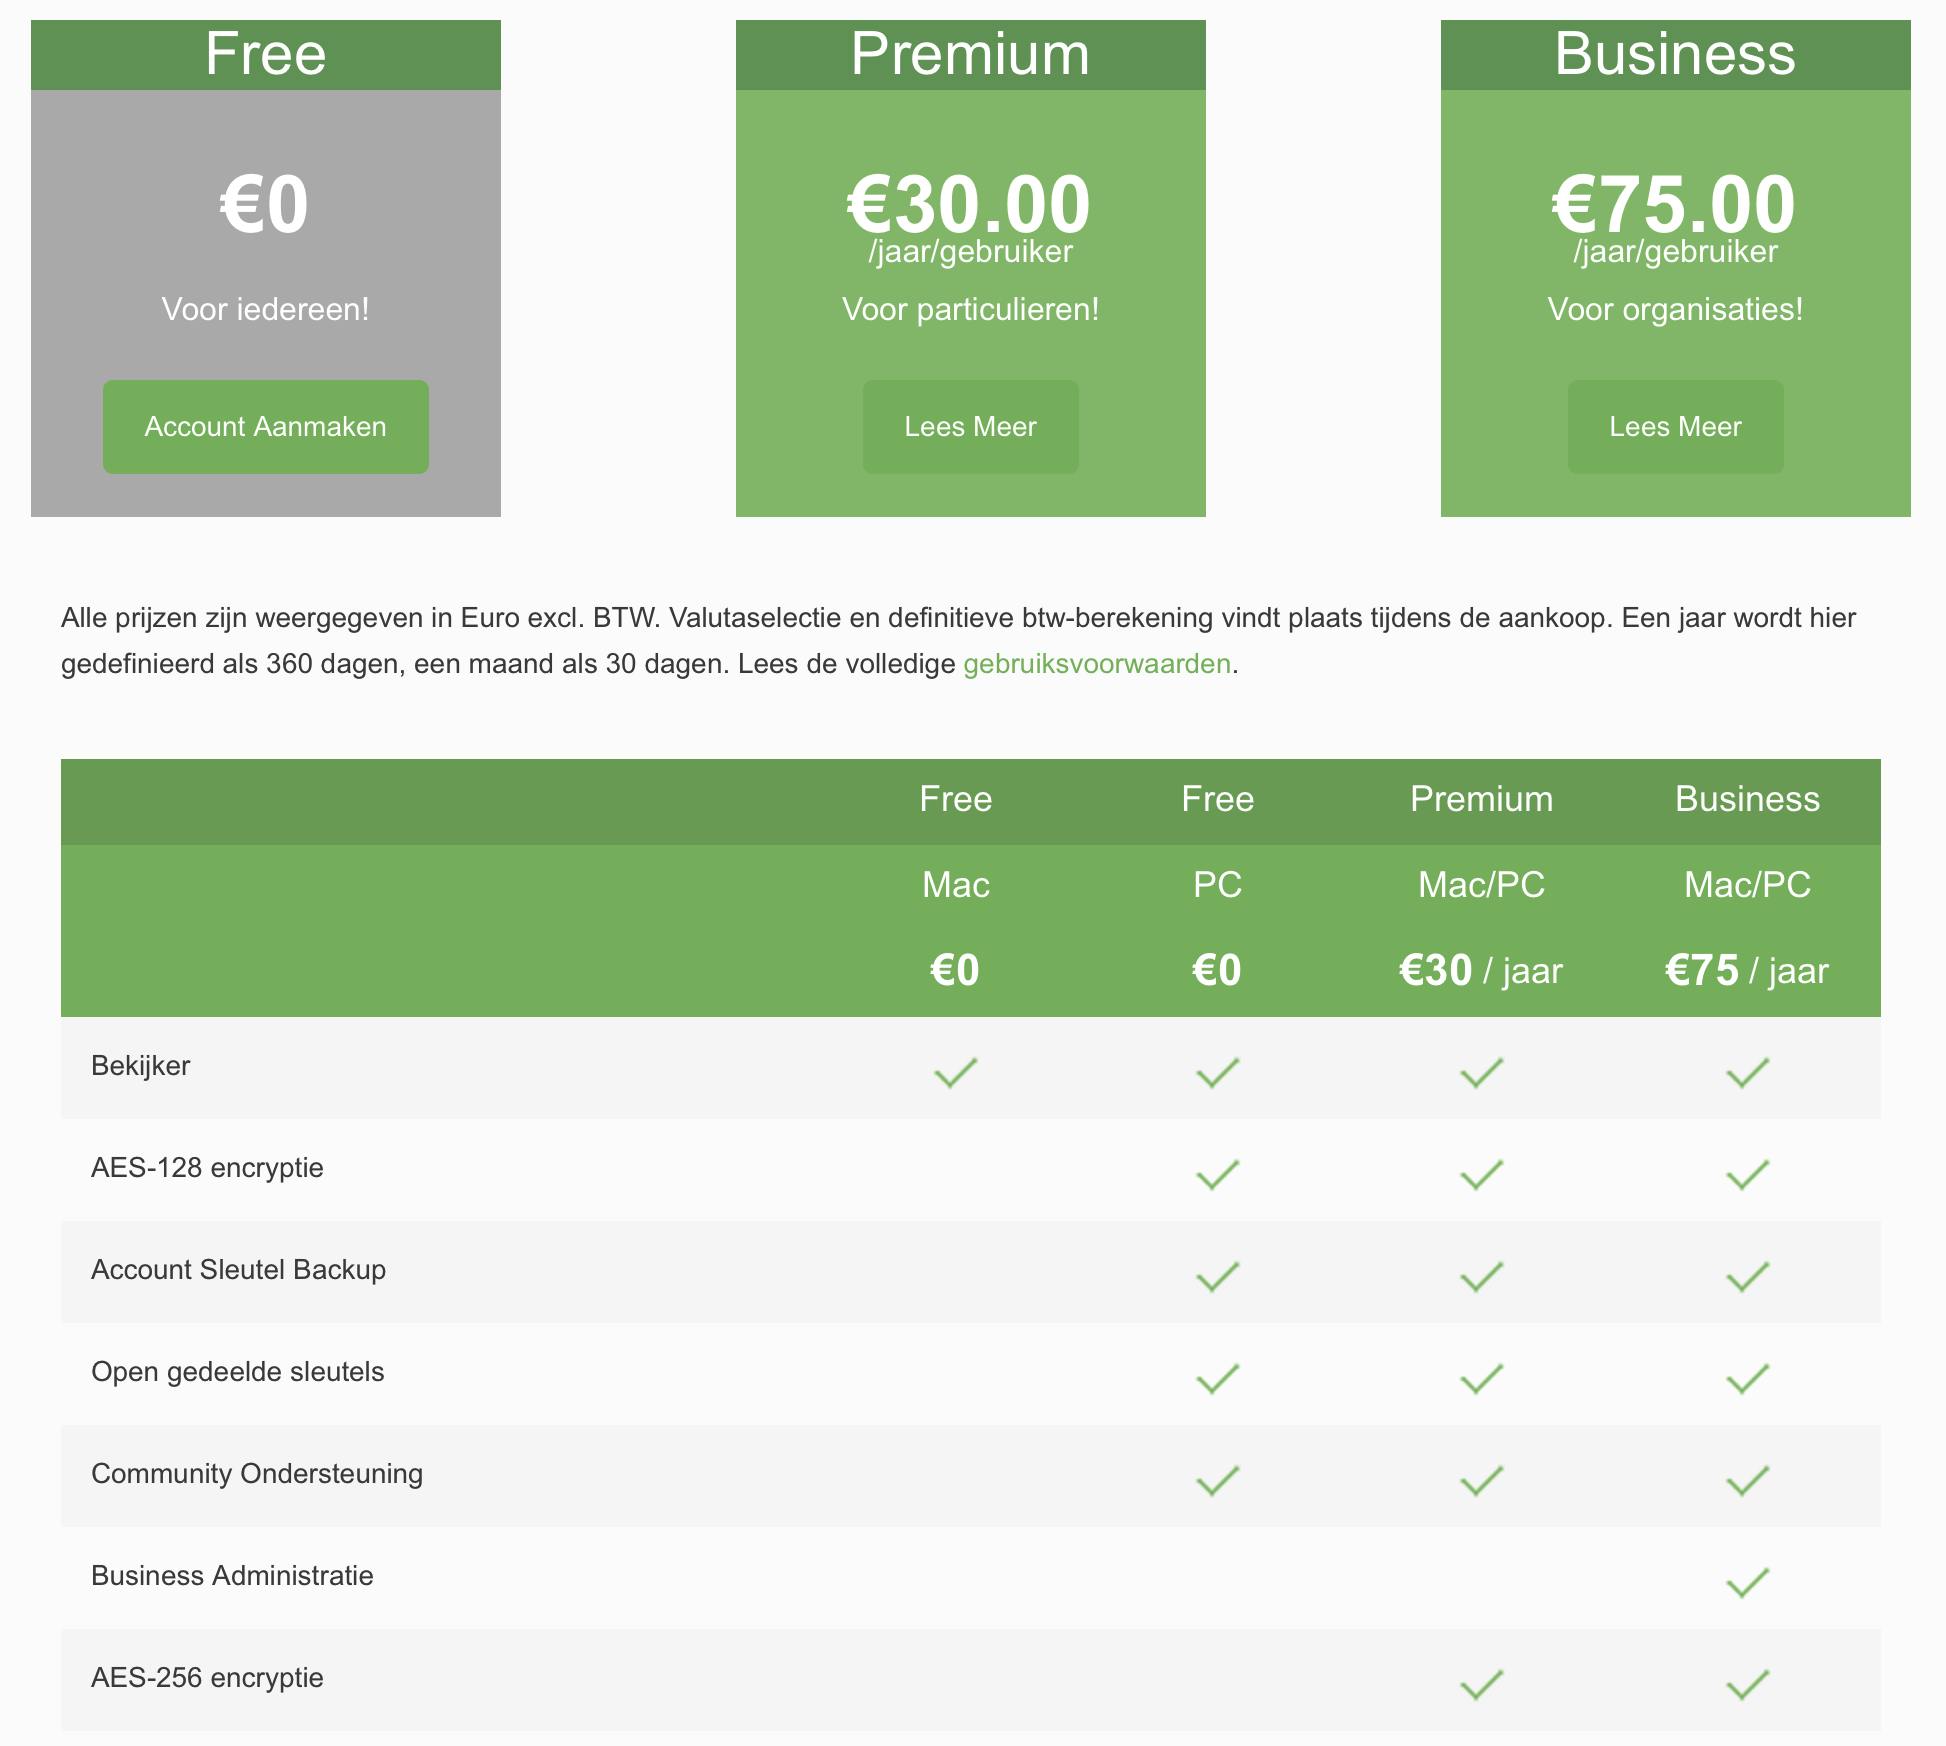Click the Premium column header in comparison table

point(1481,799)
